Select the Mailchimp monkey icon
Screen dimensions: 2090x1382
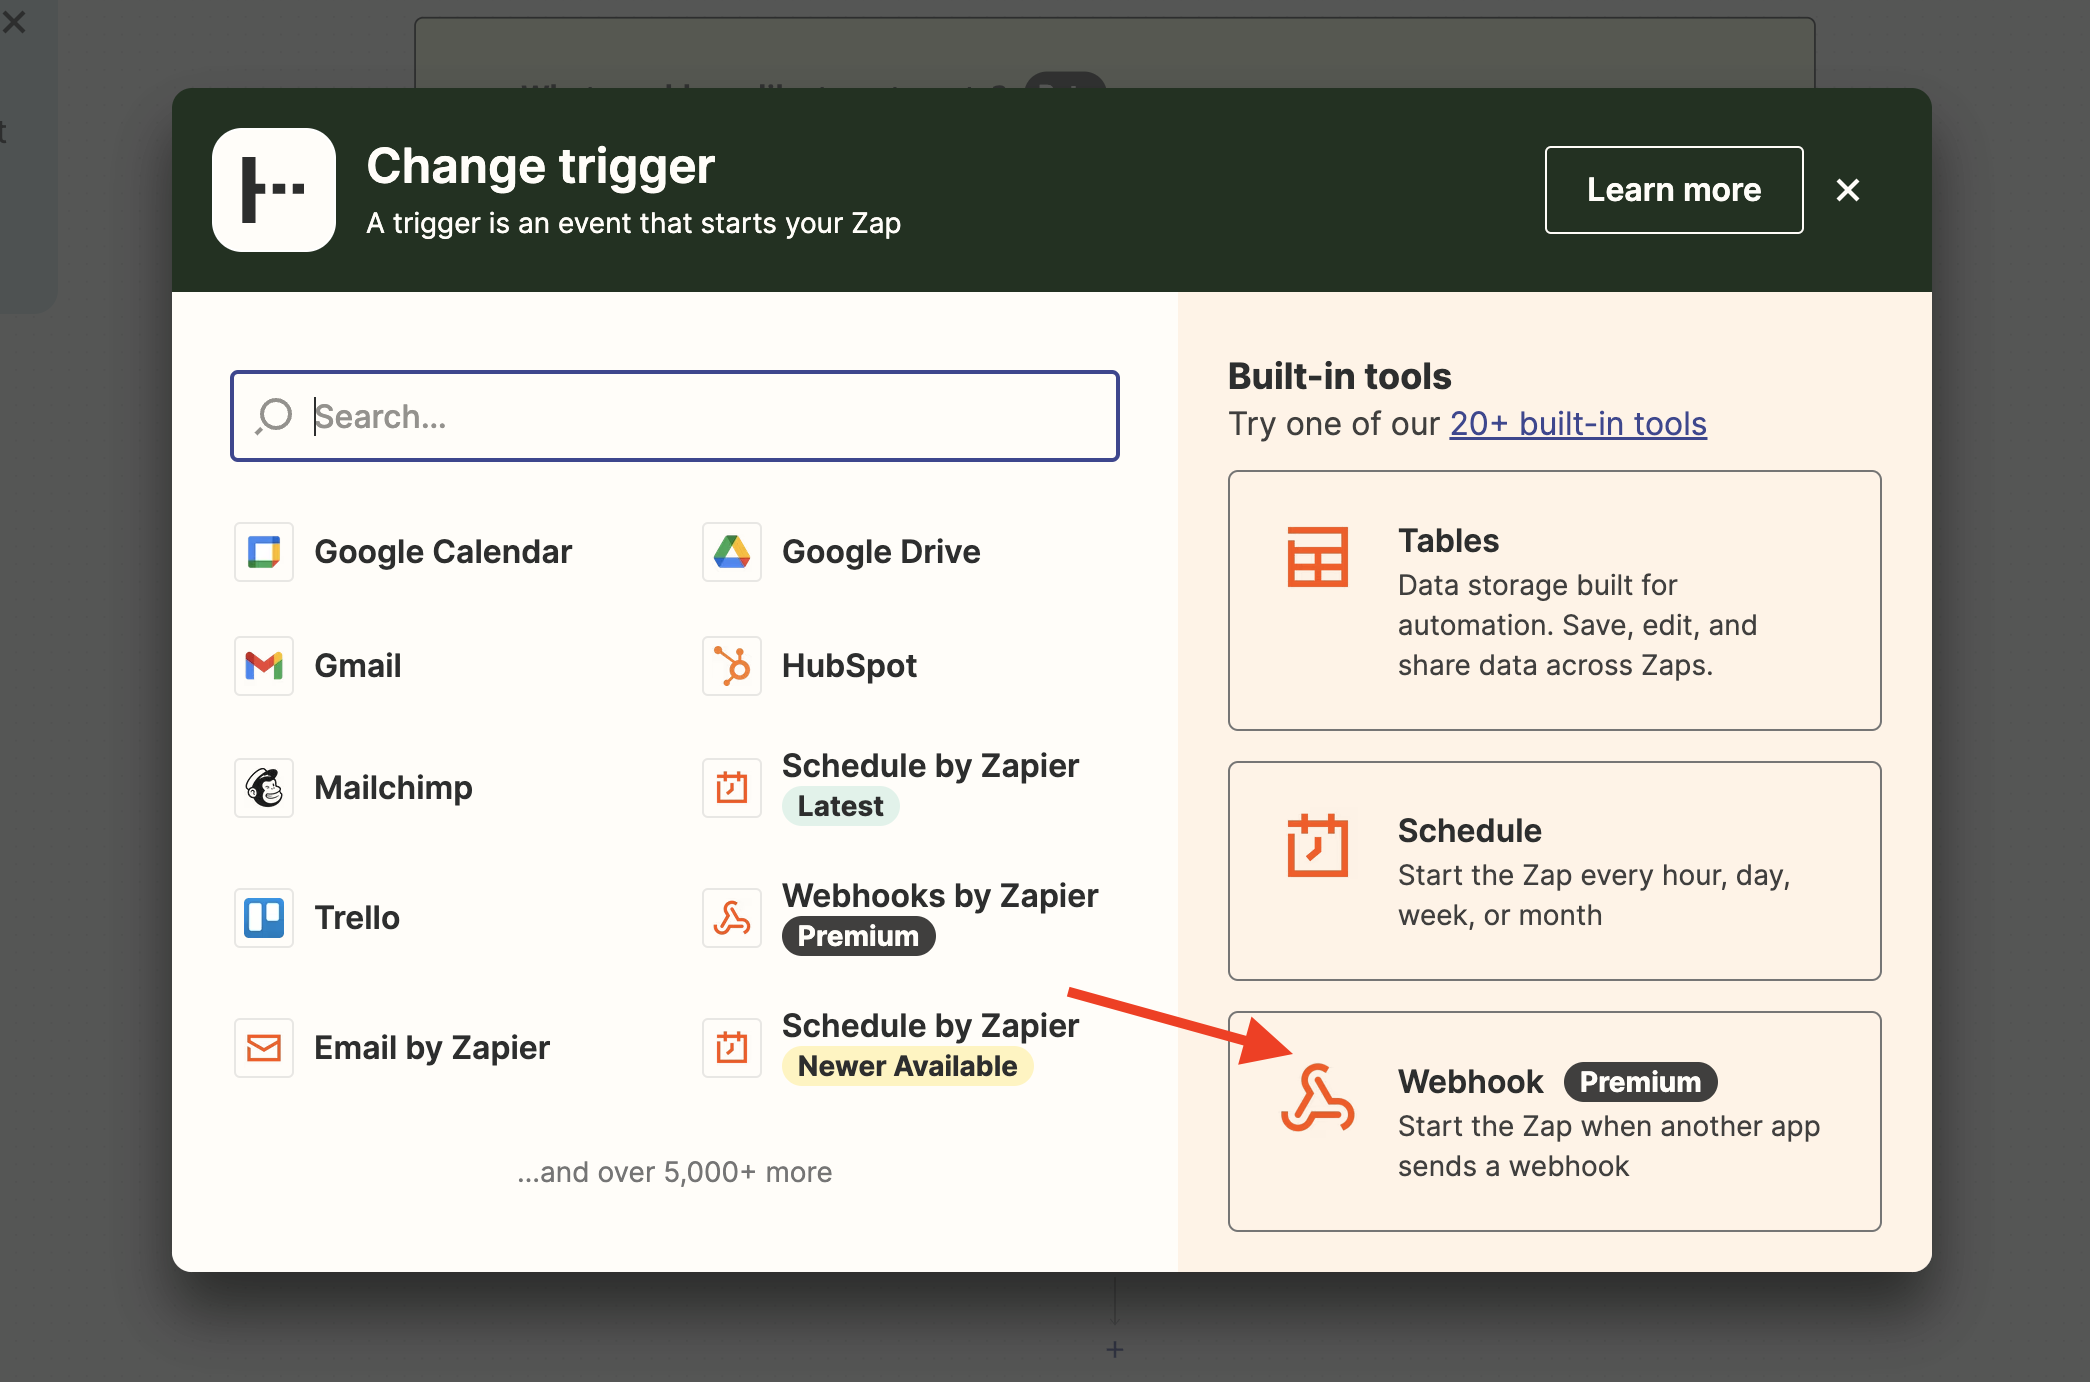264,788
